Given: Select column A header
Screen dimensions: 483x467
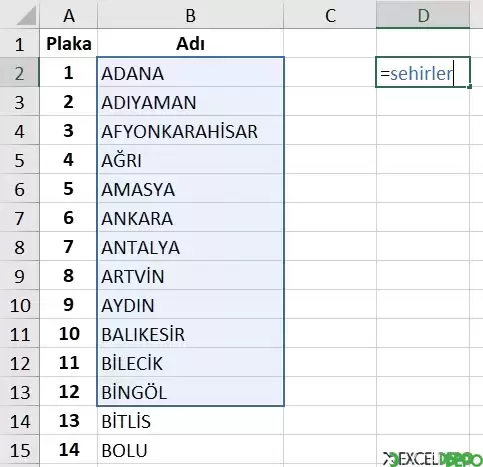Looking at the screenshot, I should tap(69, 15).
